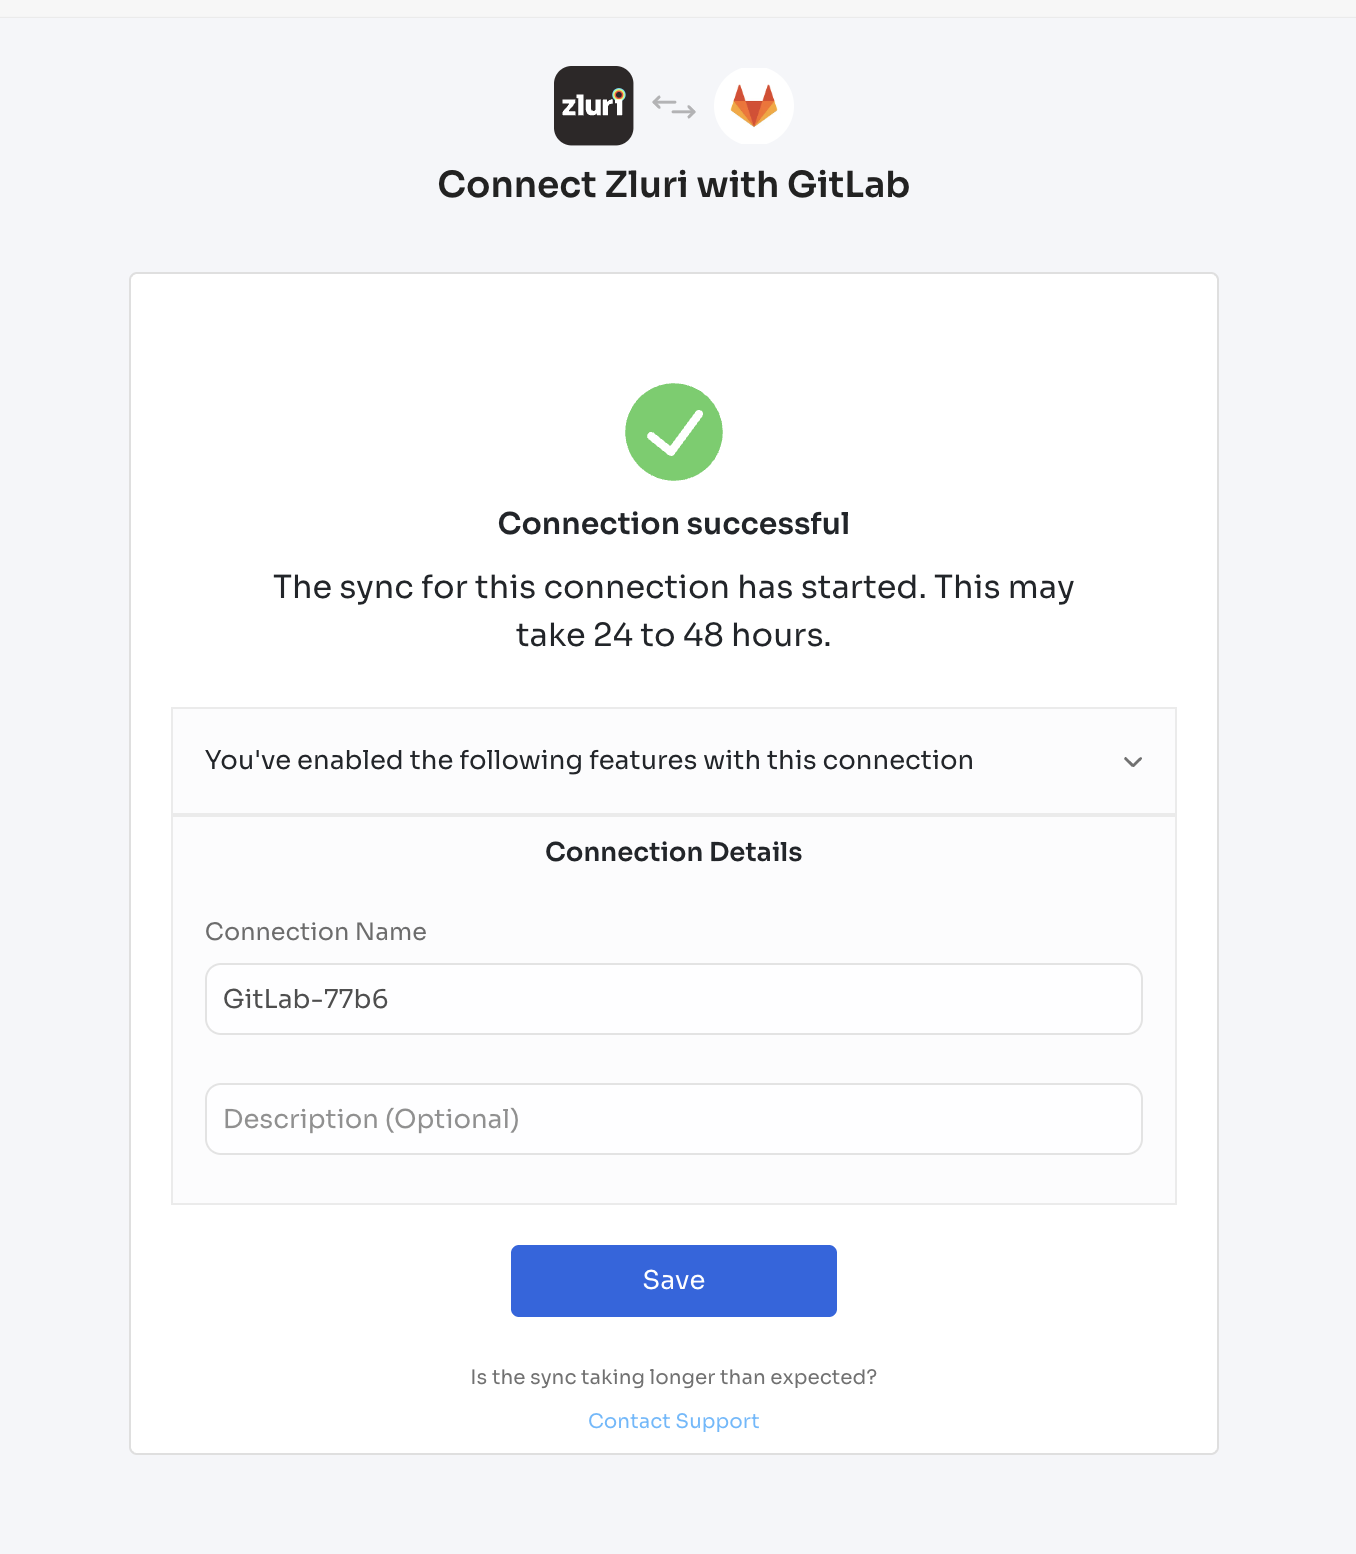Open the 'You've enabled the following features' row
1356x1554 pixels.
tap(674, 761)
